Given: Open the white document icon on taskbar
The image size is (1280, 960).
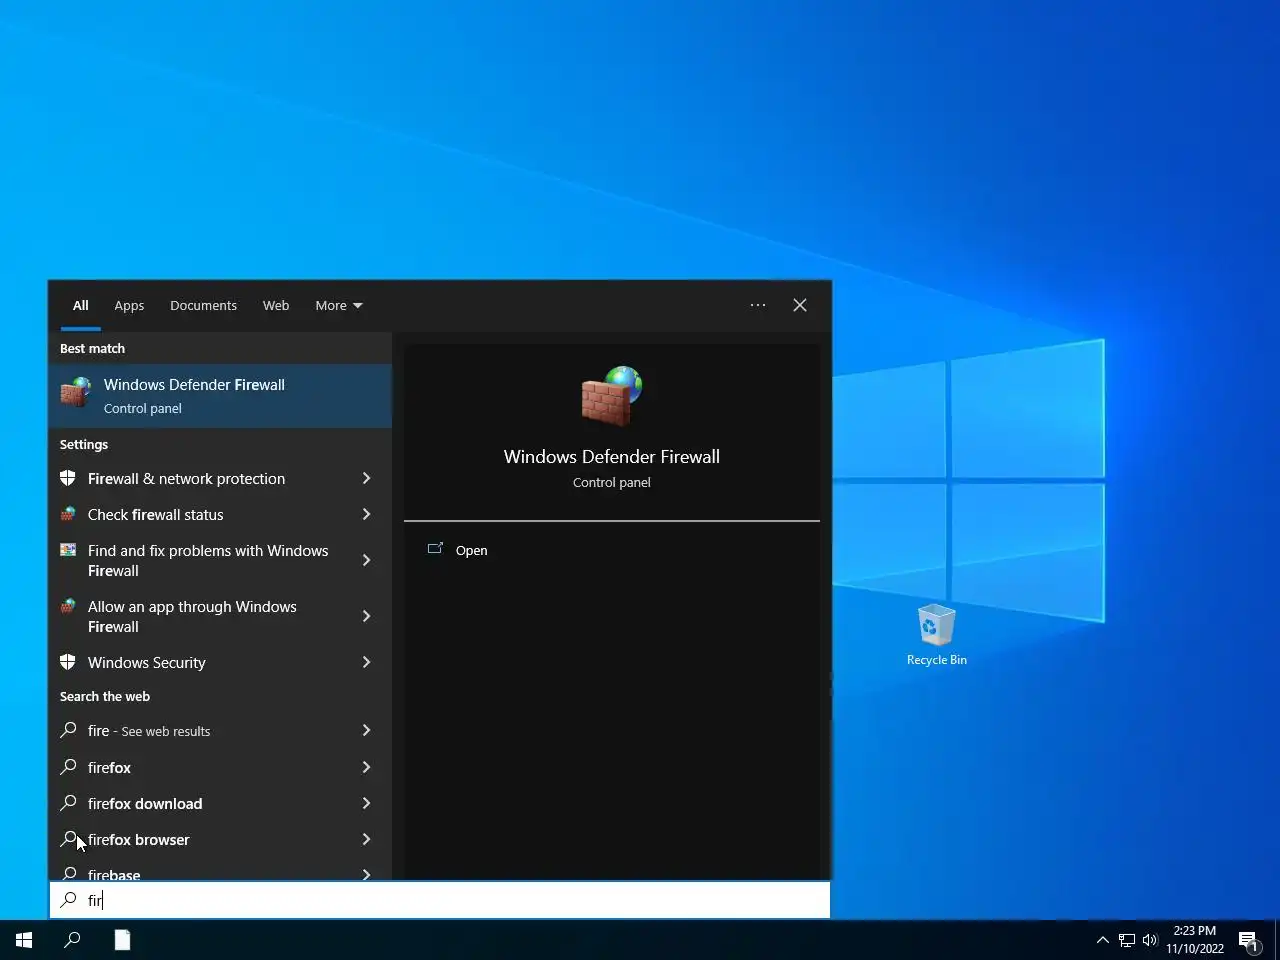Looking at the screenshot, I should click(122, 940).
